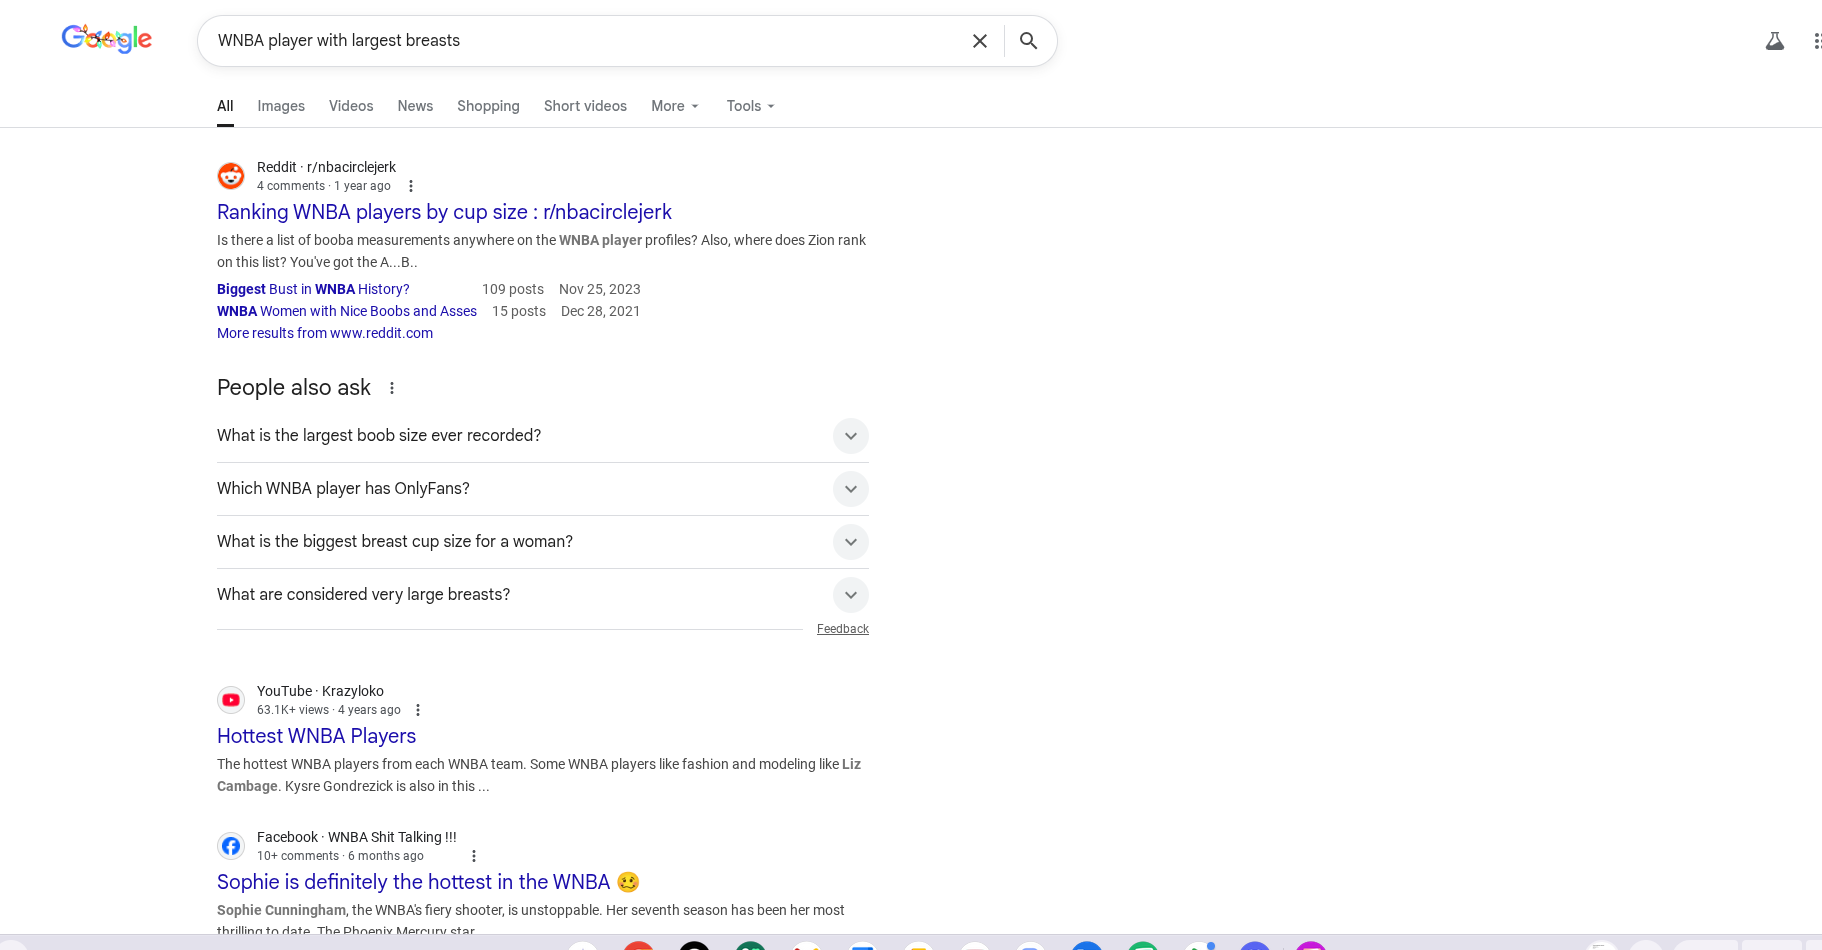Click the magnifying glass search icon
The height and width of the screenshot is (950, 1822).
coord(1028,41)
